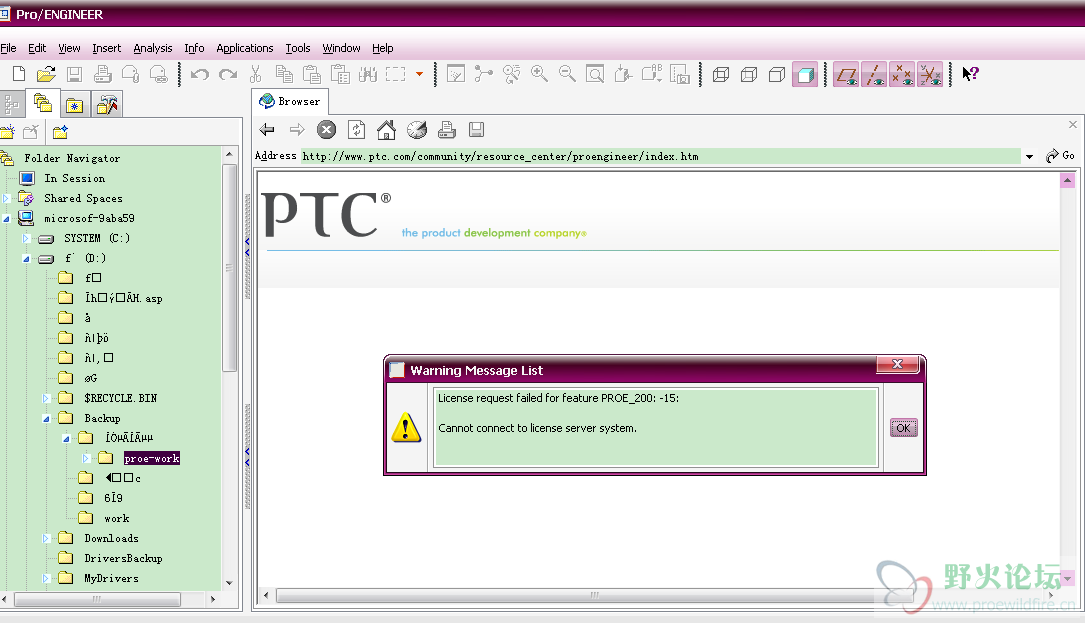Close the browser pane with the X

click(x=1073, y=125)
